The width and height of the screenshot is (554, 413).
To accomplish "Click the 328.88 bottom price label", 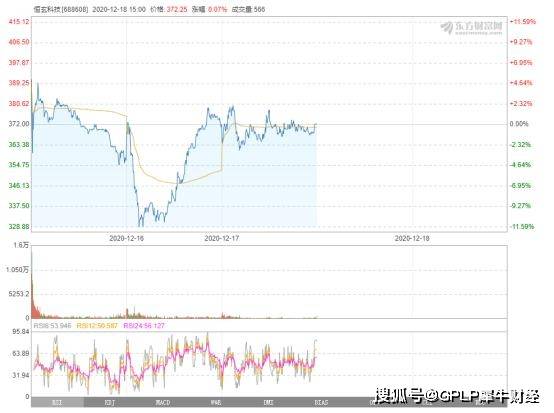I will 19,226.
